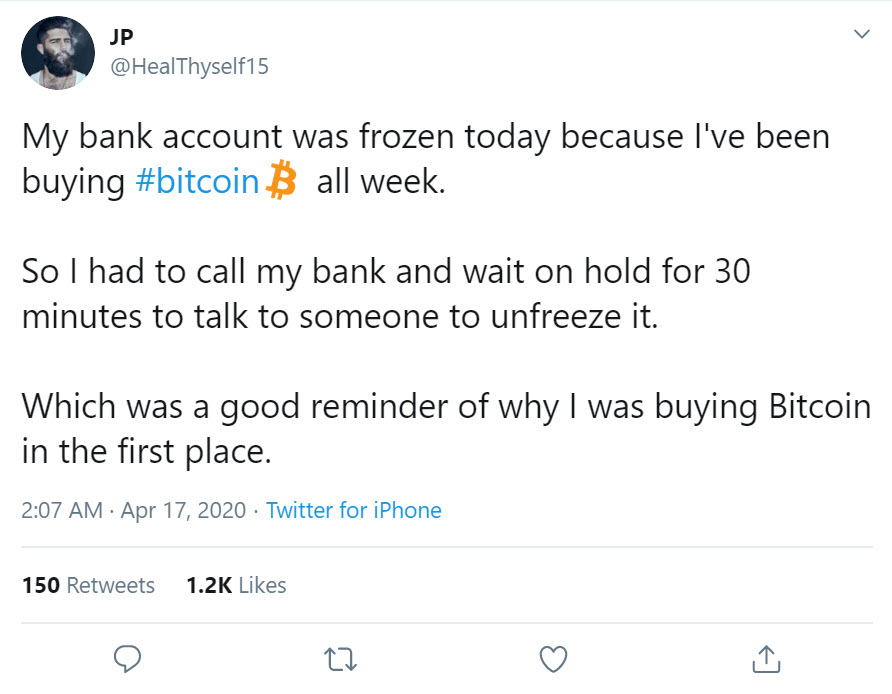The image size is (892, 694).
Task: Retweet the post via the retweet button
Action: (340, 659)
